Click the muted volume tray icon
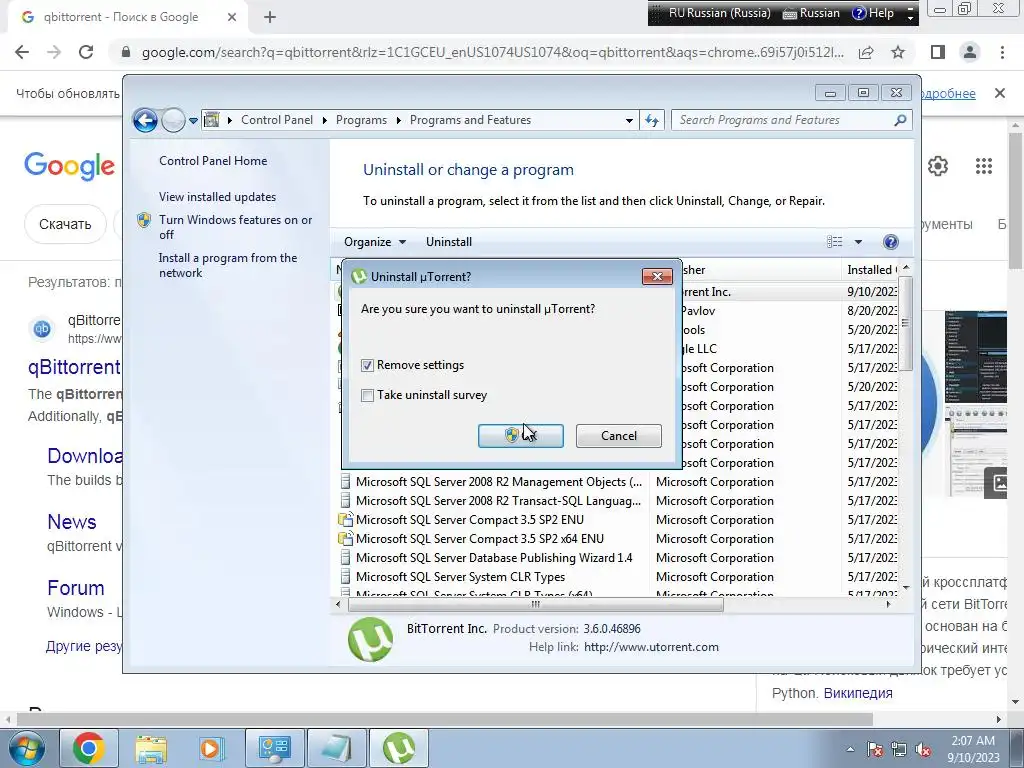 pyautogui.click(x=923, y=749)
